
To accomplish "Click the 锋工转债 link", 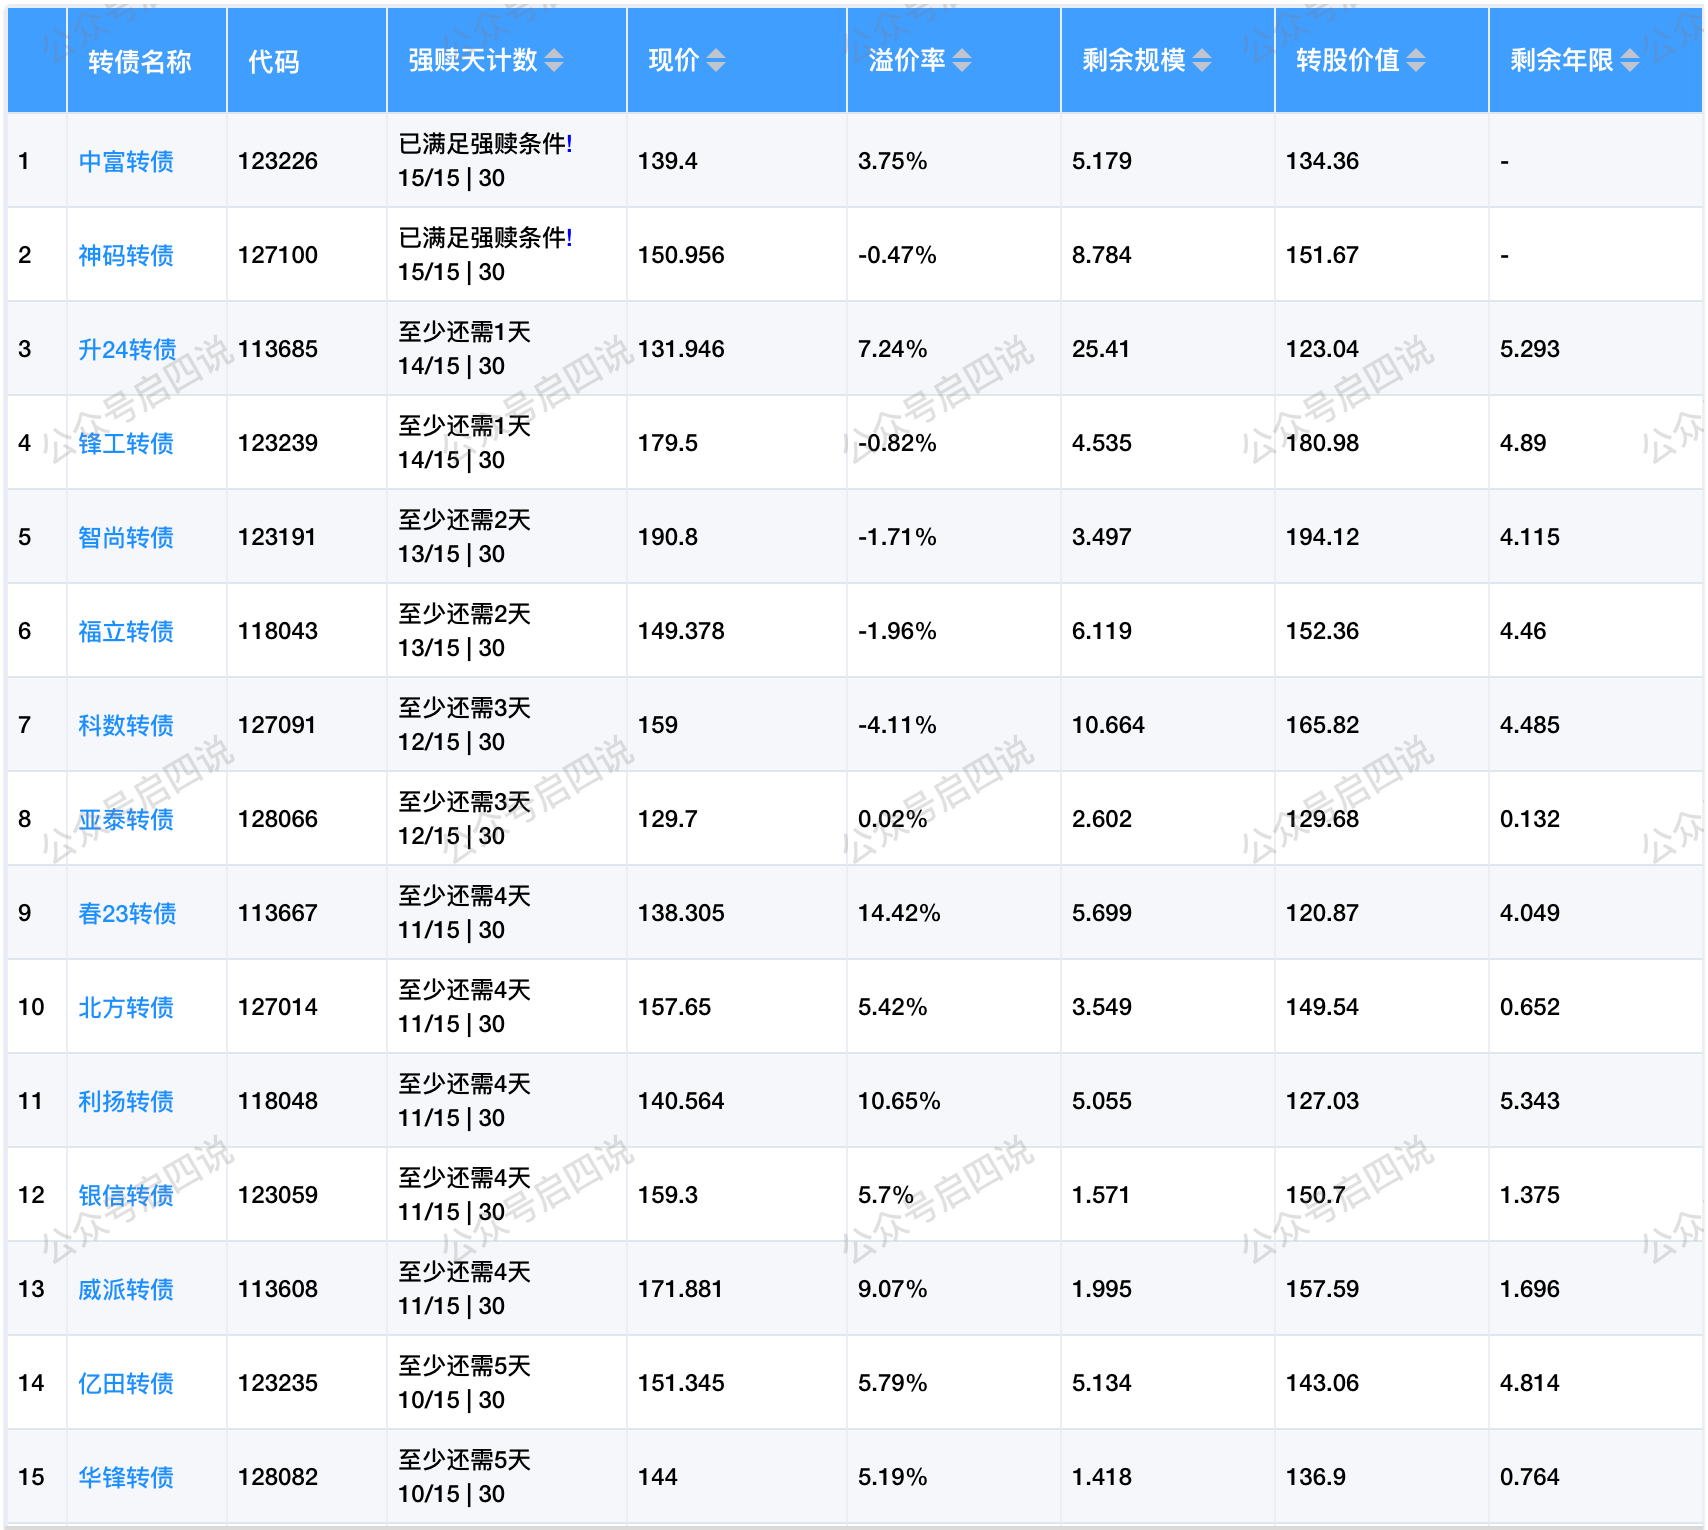I will pyautogui.click(x=126, y=443).
